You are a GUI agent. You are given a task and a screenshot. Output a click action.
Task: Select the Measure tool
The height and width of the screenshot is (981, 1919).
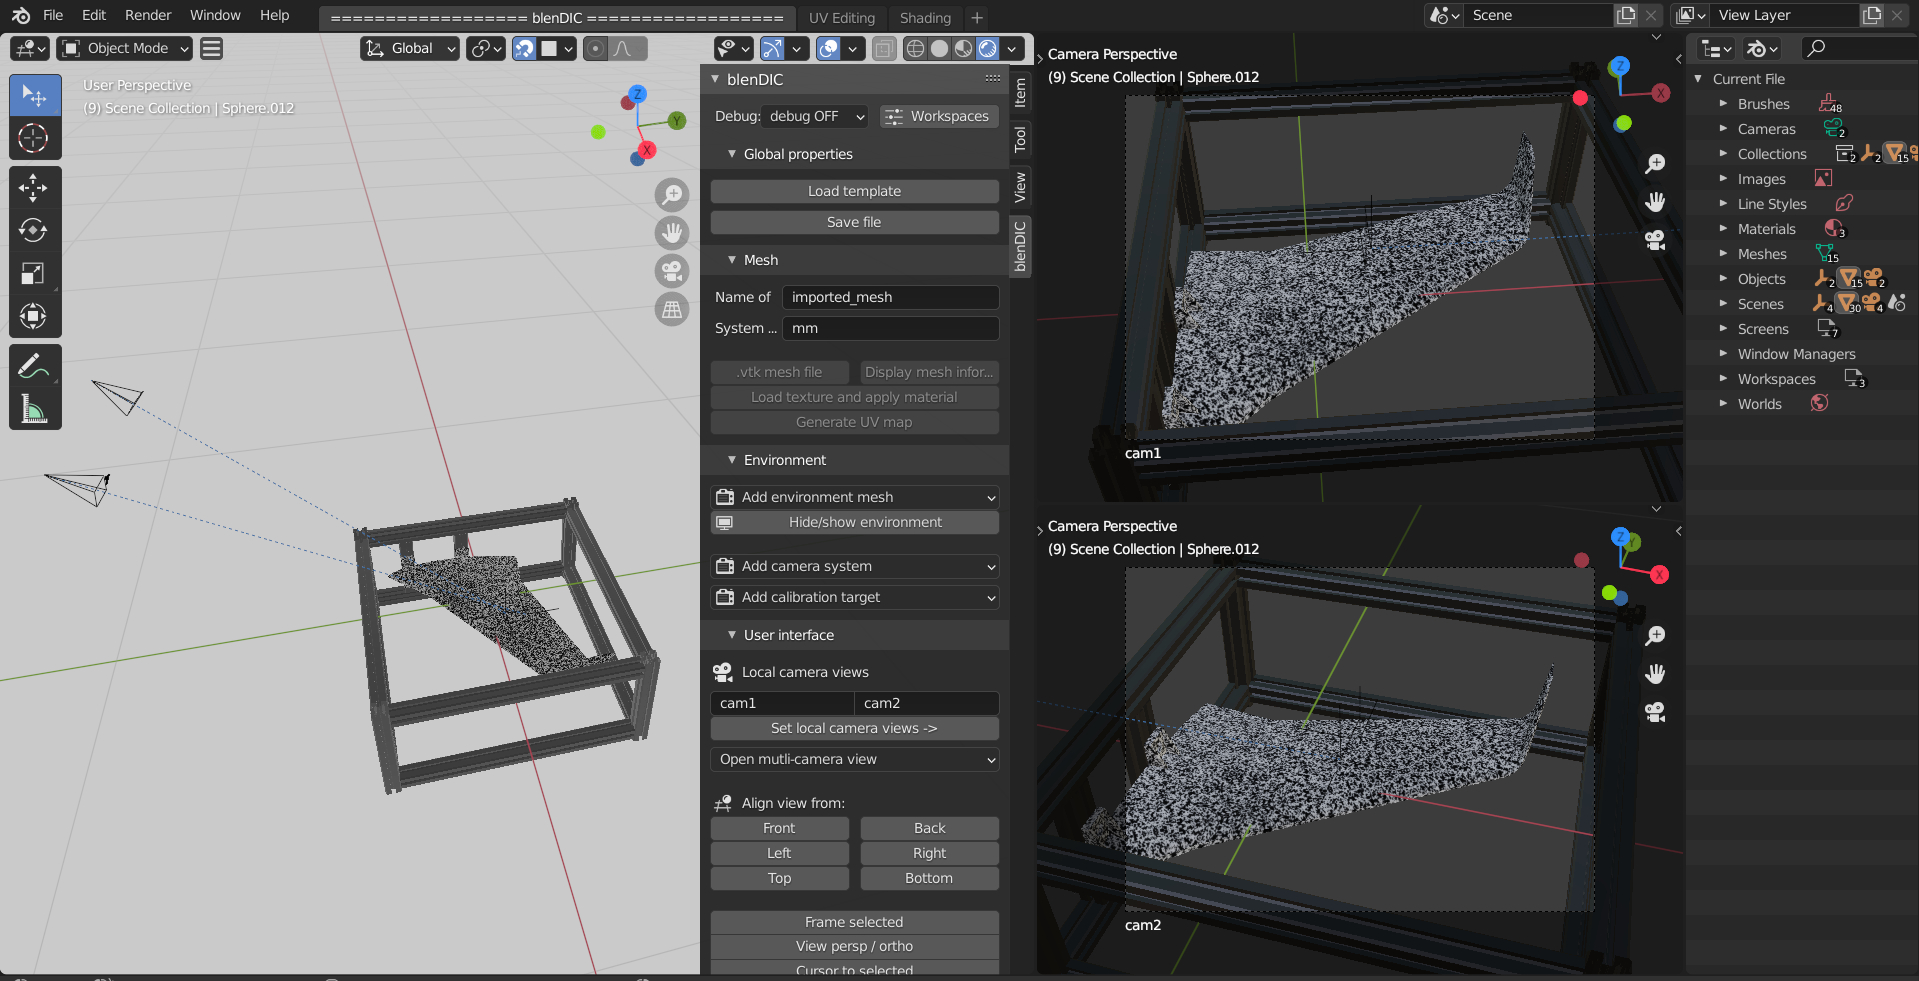click(x=35, y=409)
